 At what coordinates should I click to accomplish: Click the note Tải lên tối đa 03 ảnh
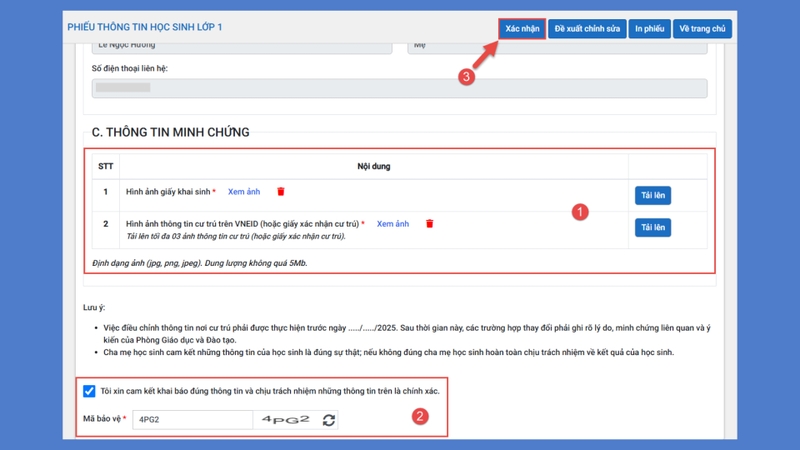(x=236, y=236)
